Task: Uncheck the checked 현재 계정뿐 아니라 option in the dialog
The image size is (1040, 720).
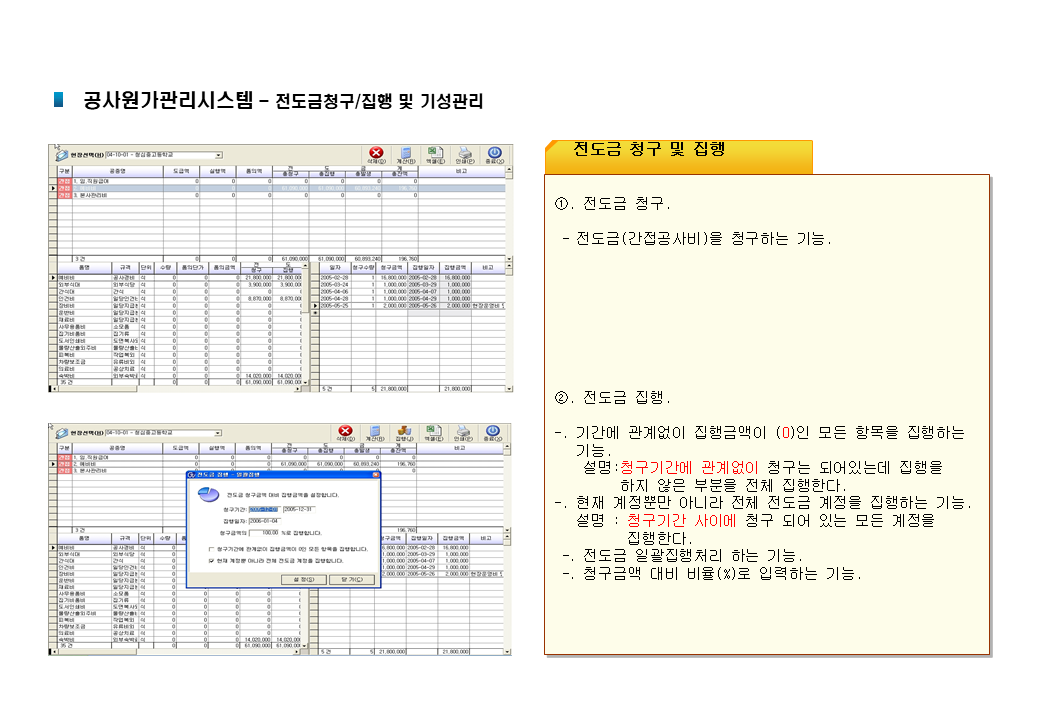Action: click(212, 561)
